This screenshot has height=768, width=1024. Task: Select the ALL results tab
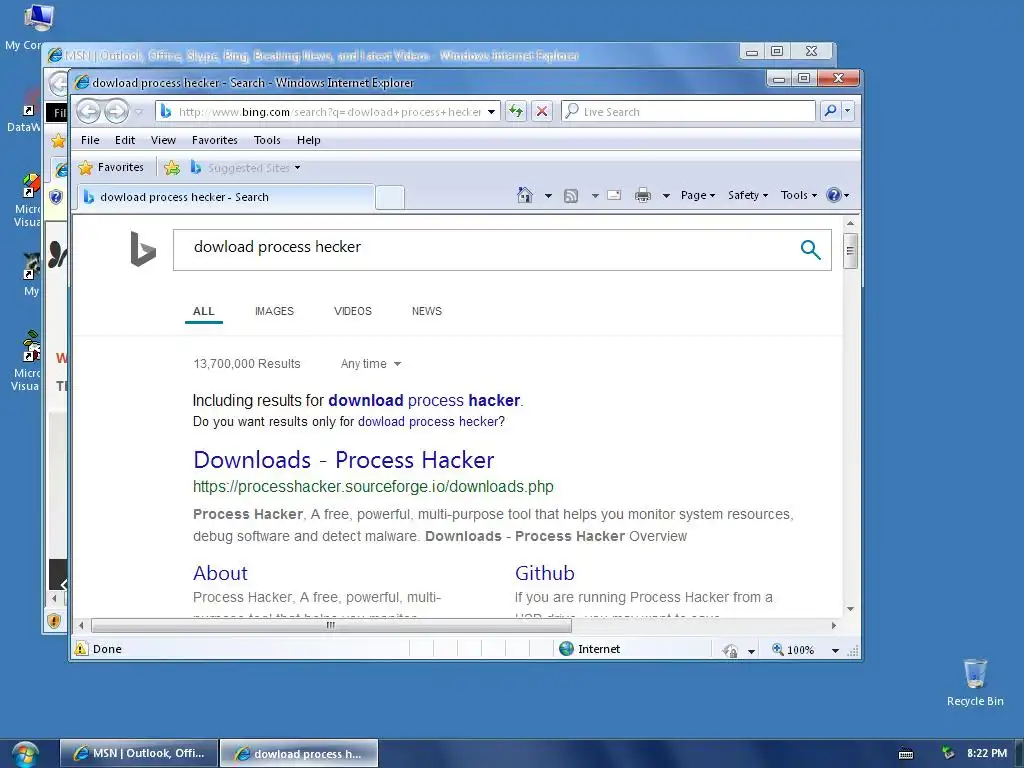[204, 311]
